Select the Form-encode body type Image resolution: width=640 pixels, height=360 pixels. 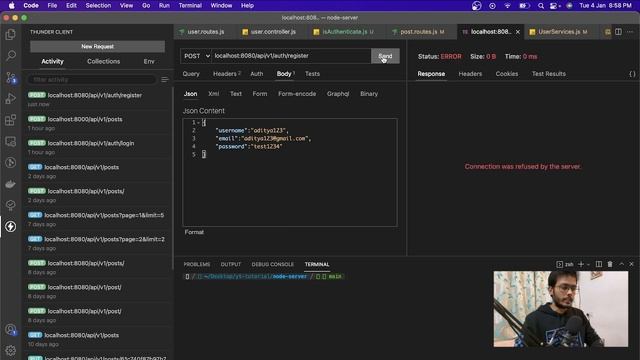tap(297, 94)
